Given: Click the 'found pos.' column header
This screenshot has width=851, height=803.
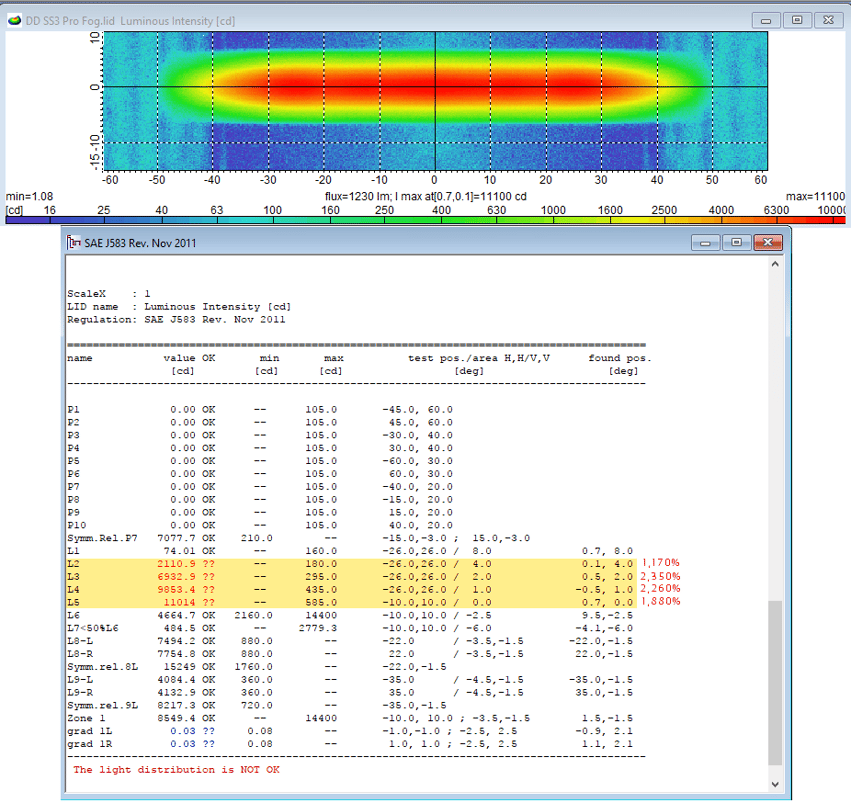Looking at the screenshot, I should click(619, 358).
